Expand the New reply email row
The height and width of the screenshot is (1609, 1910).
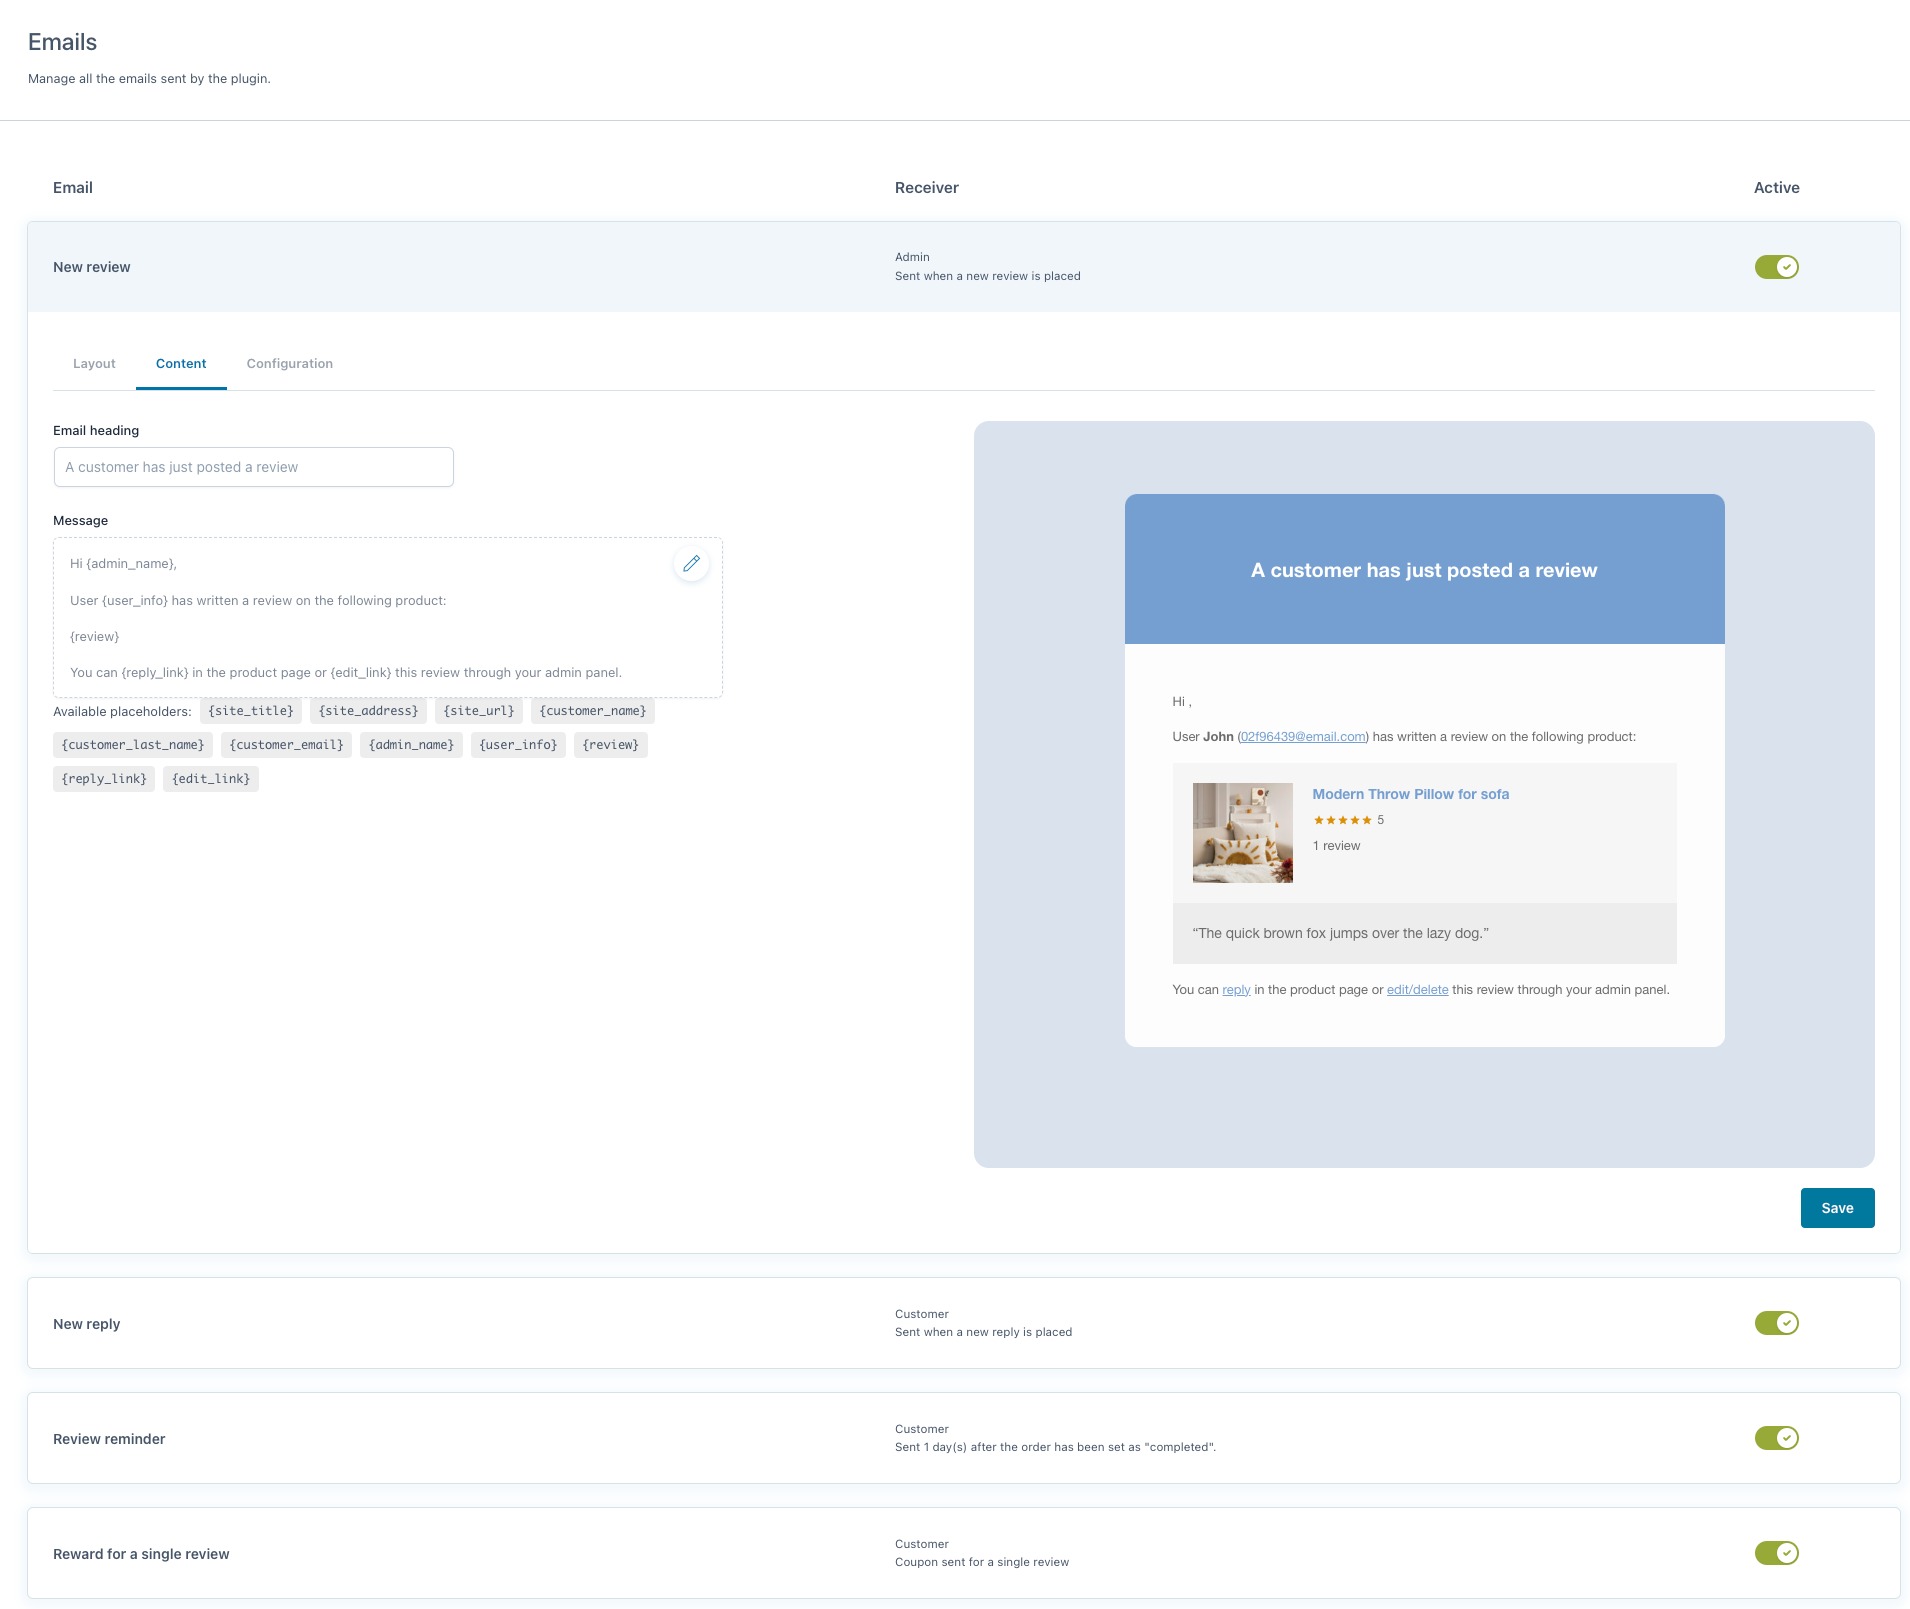pyautogui.click(x=87, y=1324)
